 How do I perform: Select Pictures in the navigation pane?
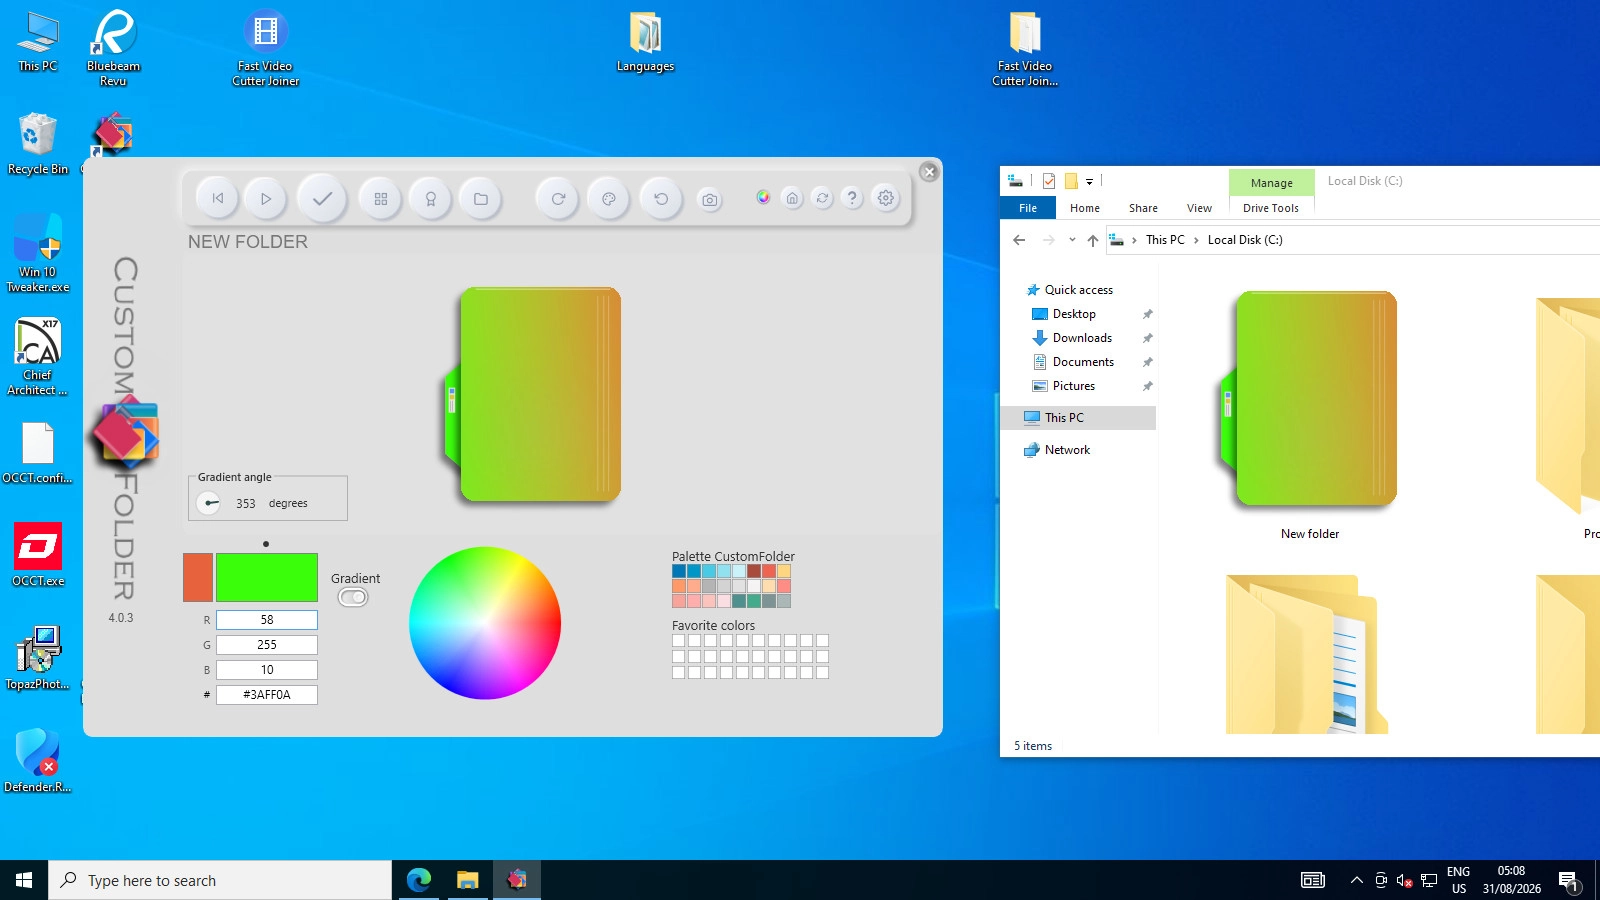[1074, 386]
